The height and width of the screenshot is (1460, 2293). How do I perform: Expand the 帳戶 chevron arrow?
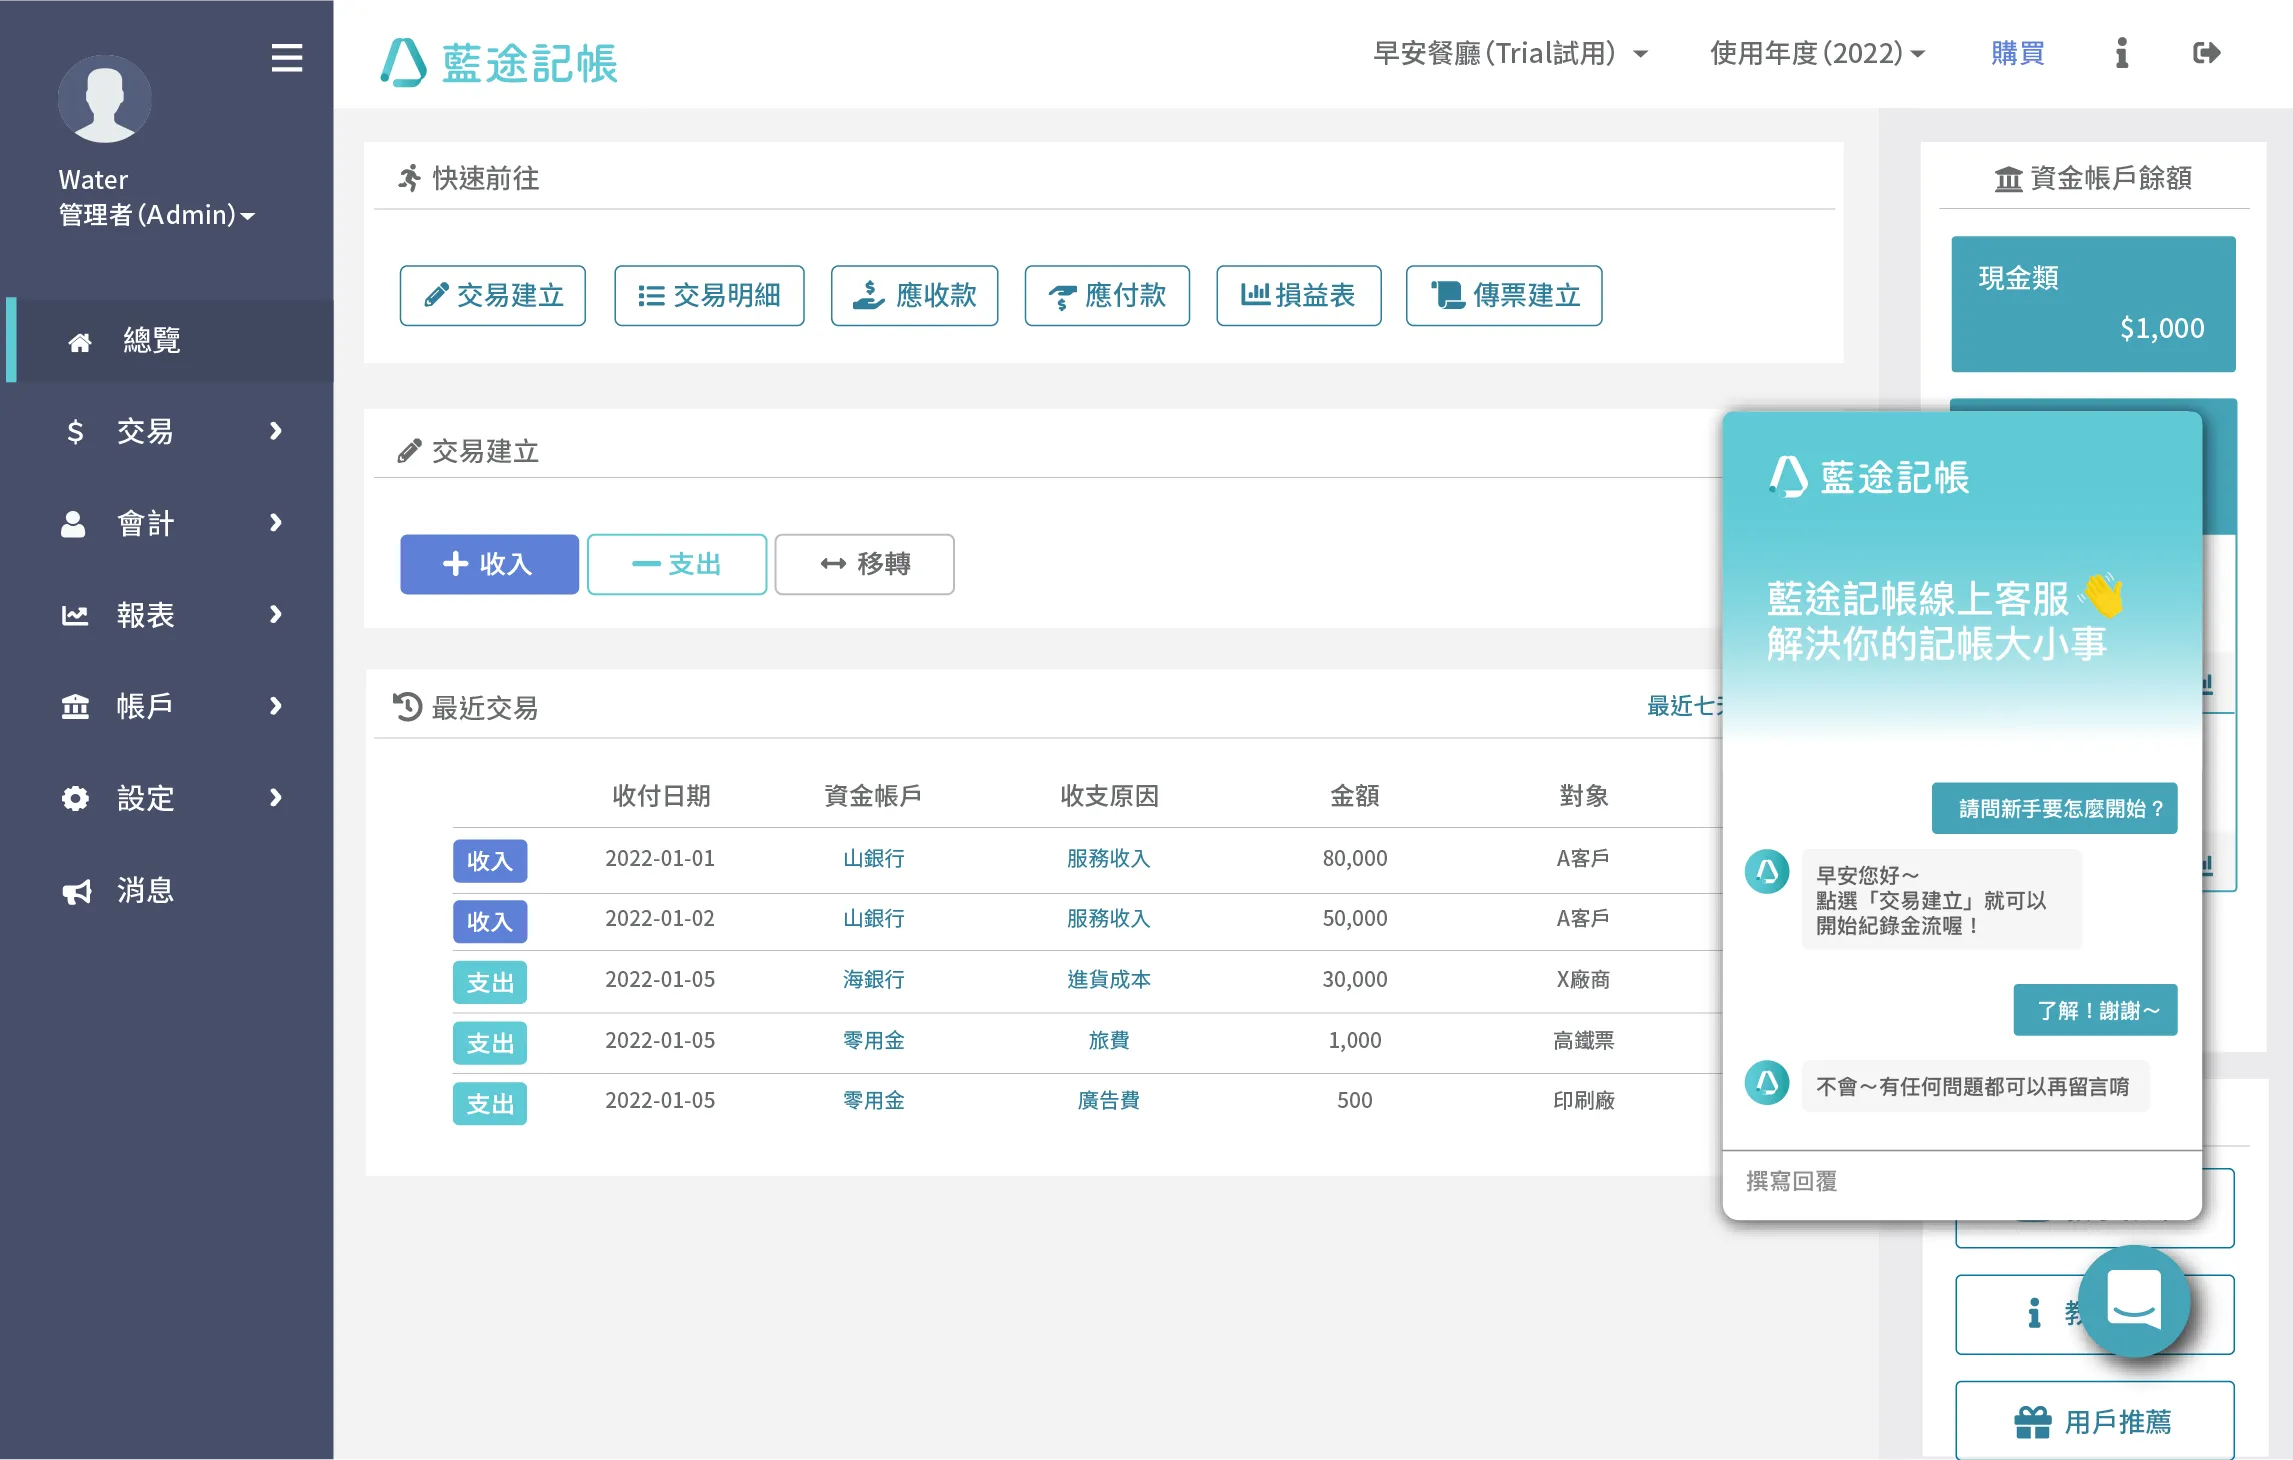pos(276,706)
